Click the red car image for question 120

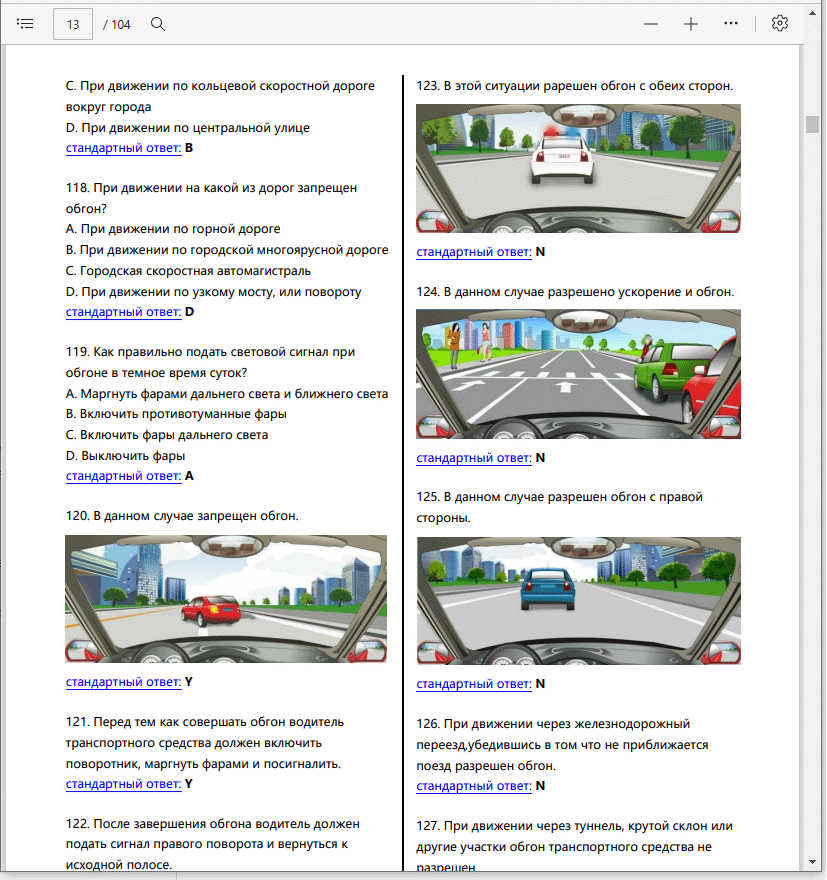point(226,599)
